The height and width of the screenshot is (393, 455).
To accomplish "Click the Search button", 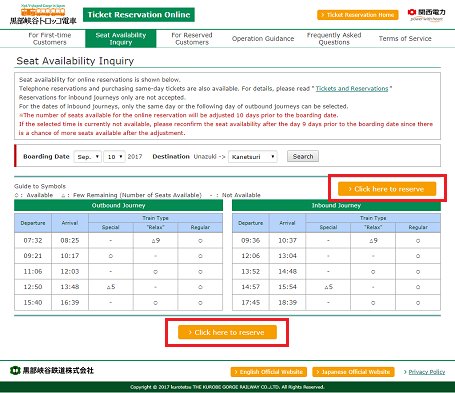I will tap(303, 156).
